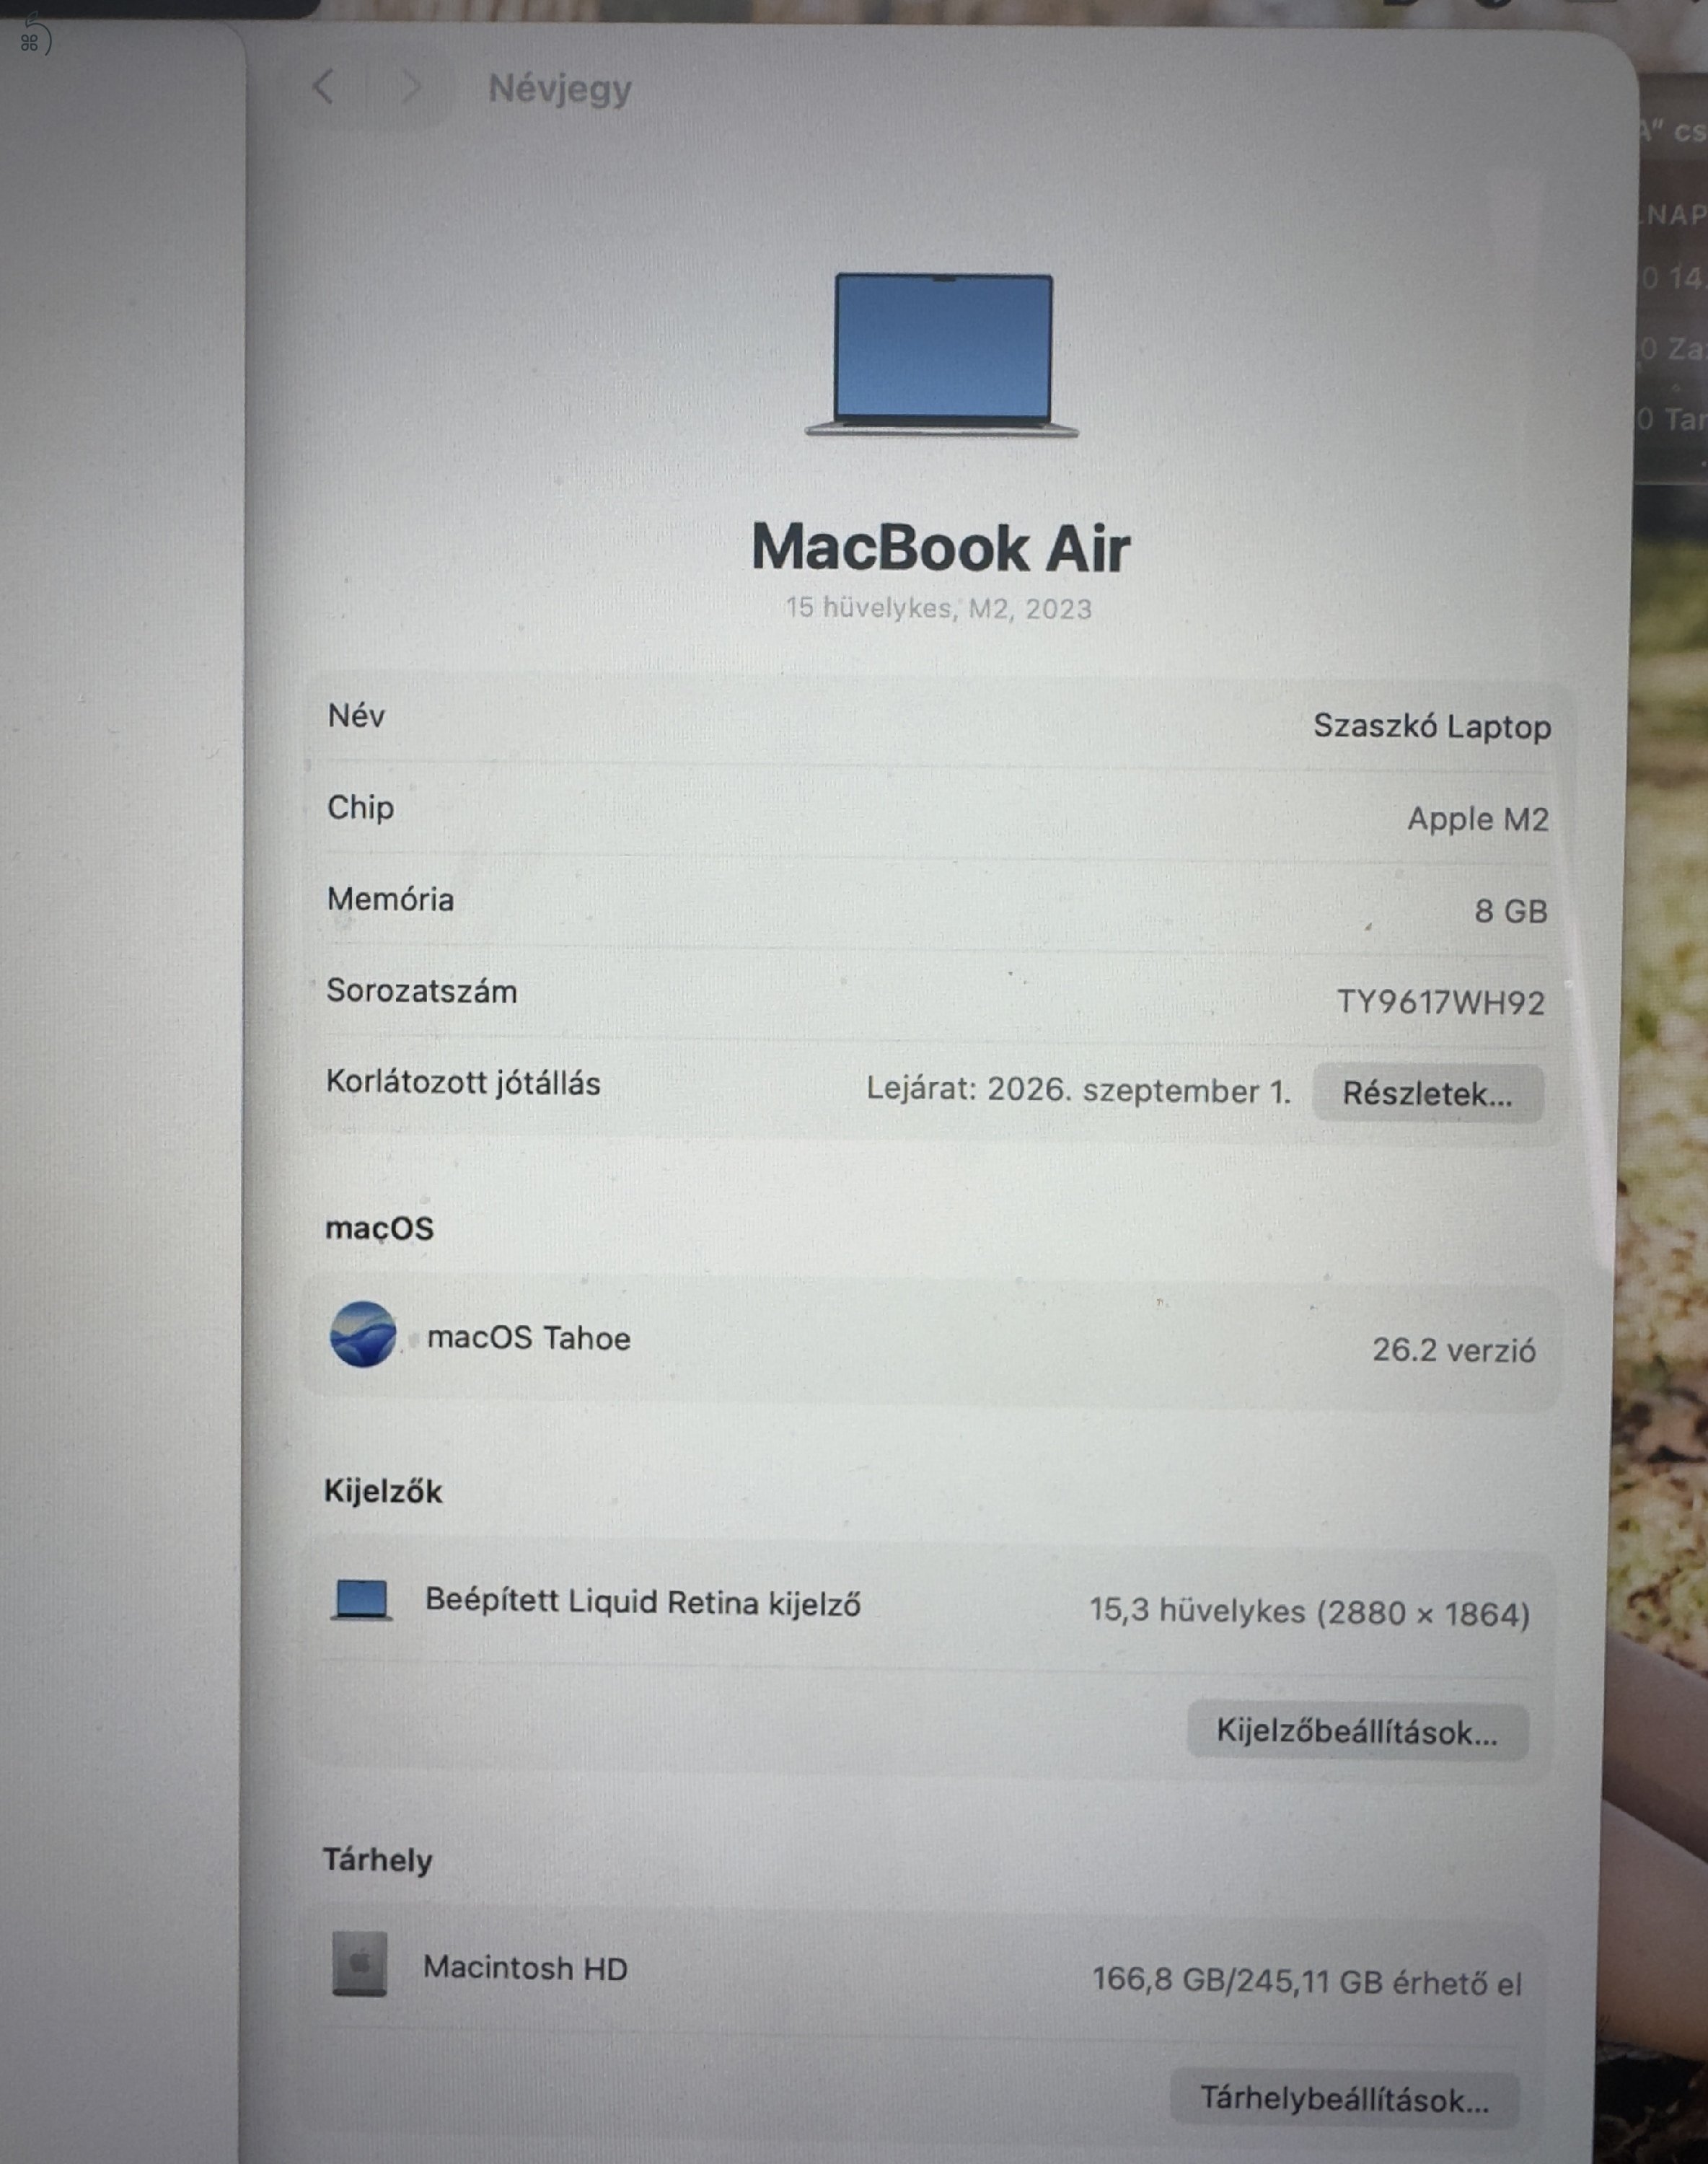
Task: Click the Chip row label
Action: pyautogui.click(x=360, y=808)
